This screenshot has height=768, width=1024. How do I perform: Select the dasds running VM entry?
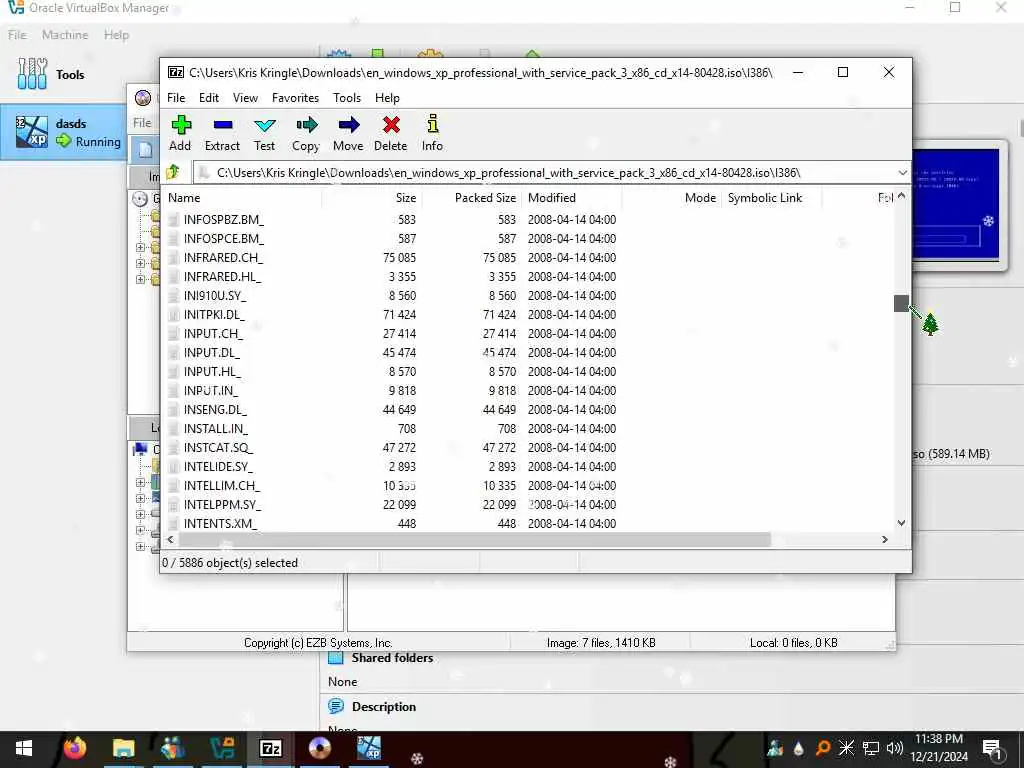pyautogui.click(x=65, y=132)
